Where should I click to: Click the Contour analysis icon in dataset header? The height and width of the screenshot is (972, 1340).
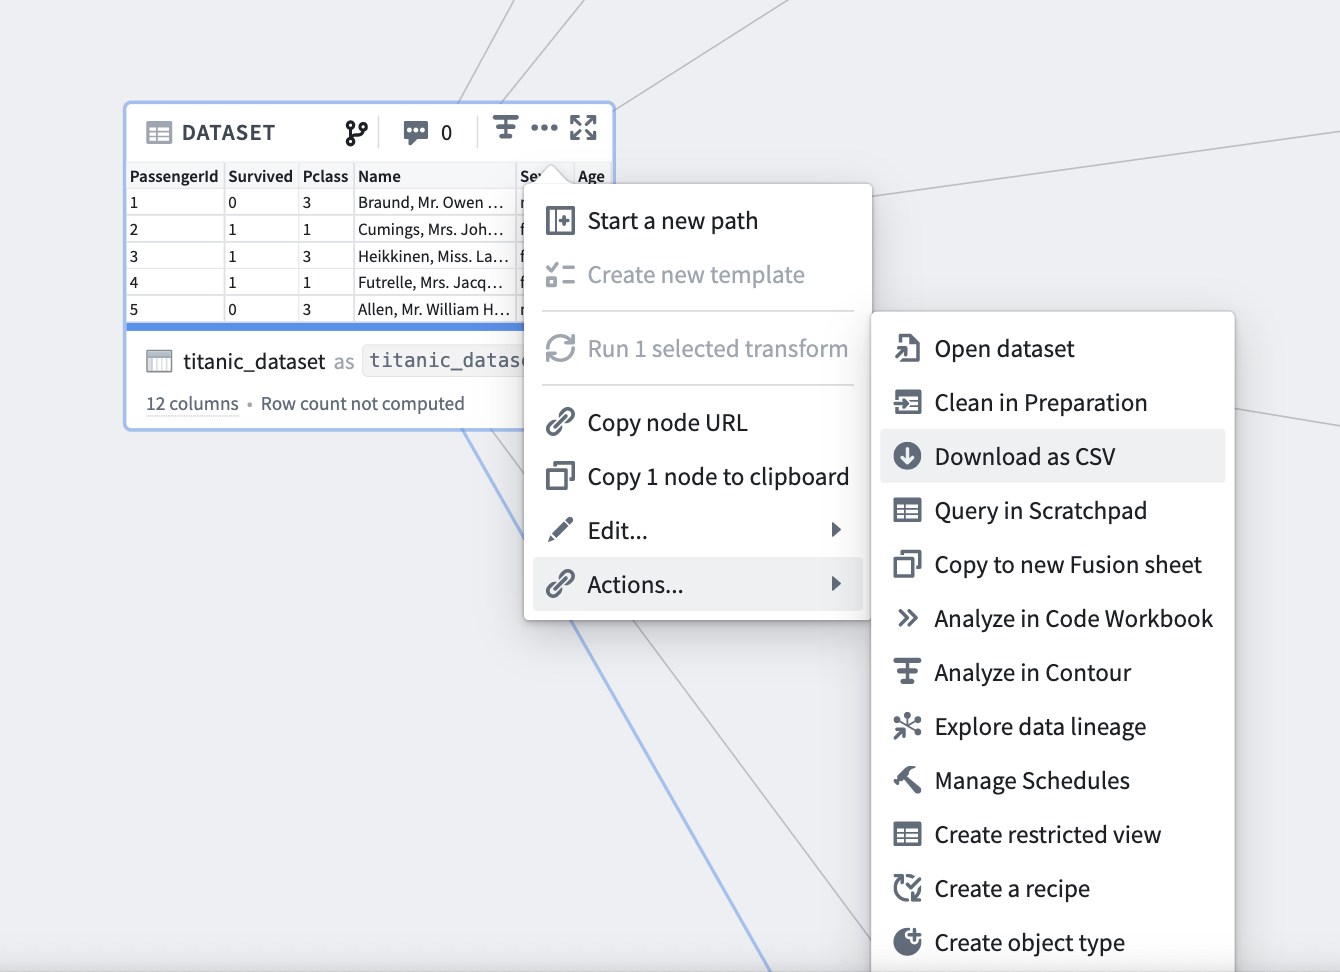(x=506, y=127)
